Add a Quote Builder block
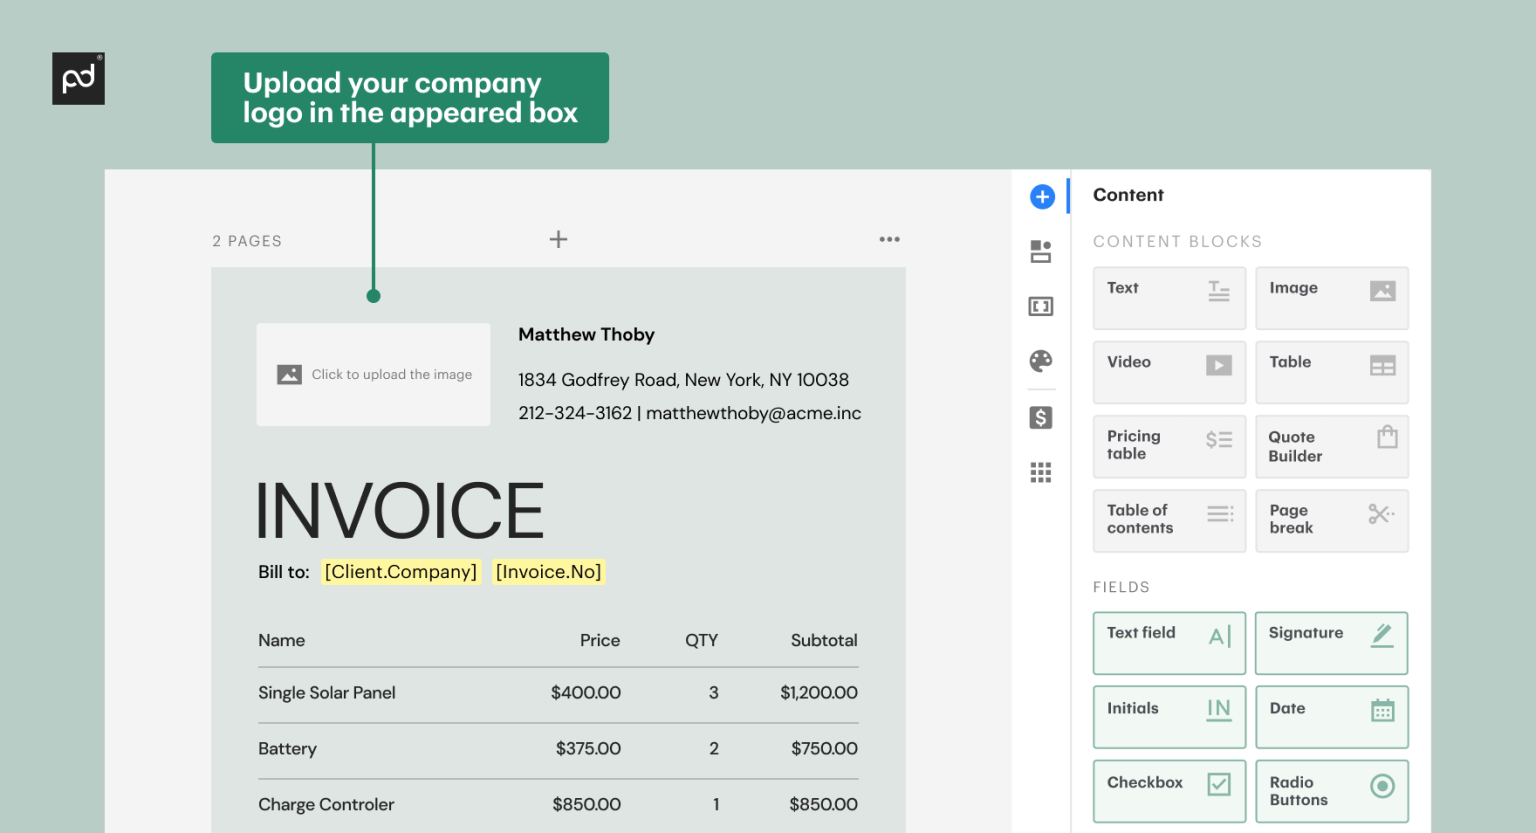Viewport: 1536px width, 833px height. [x=1331, y=446]
